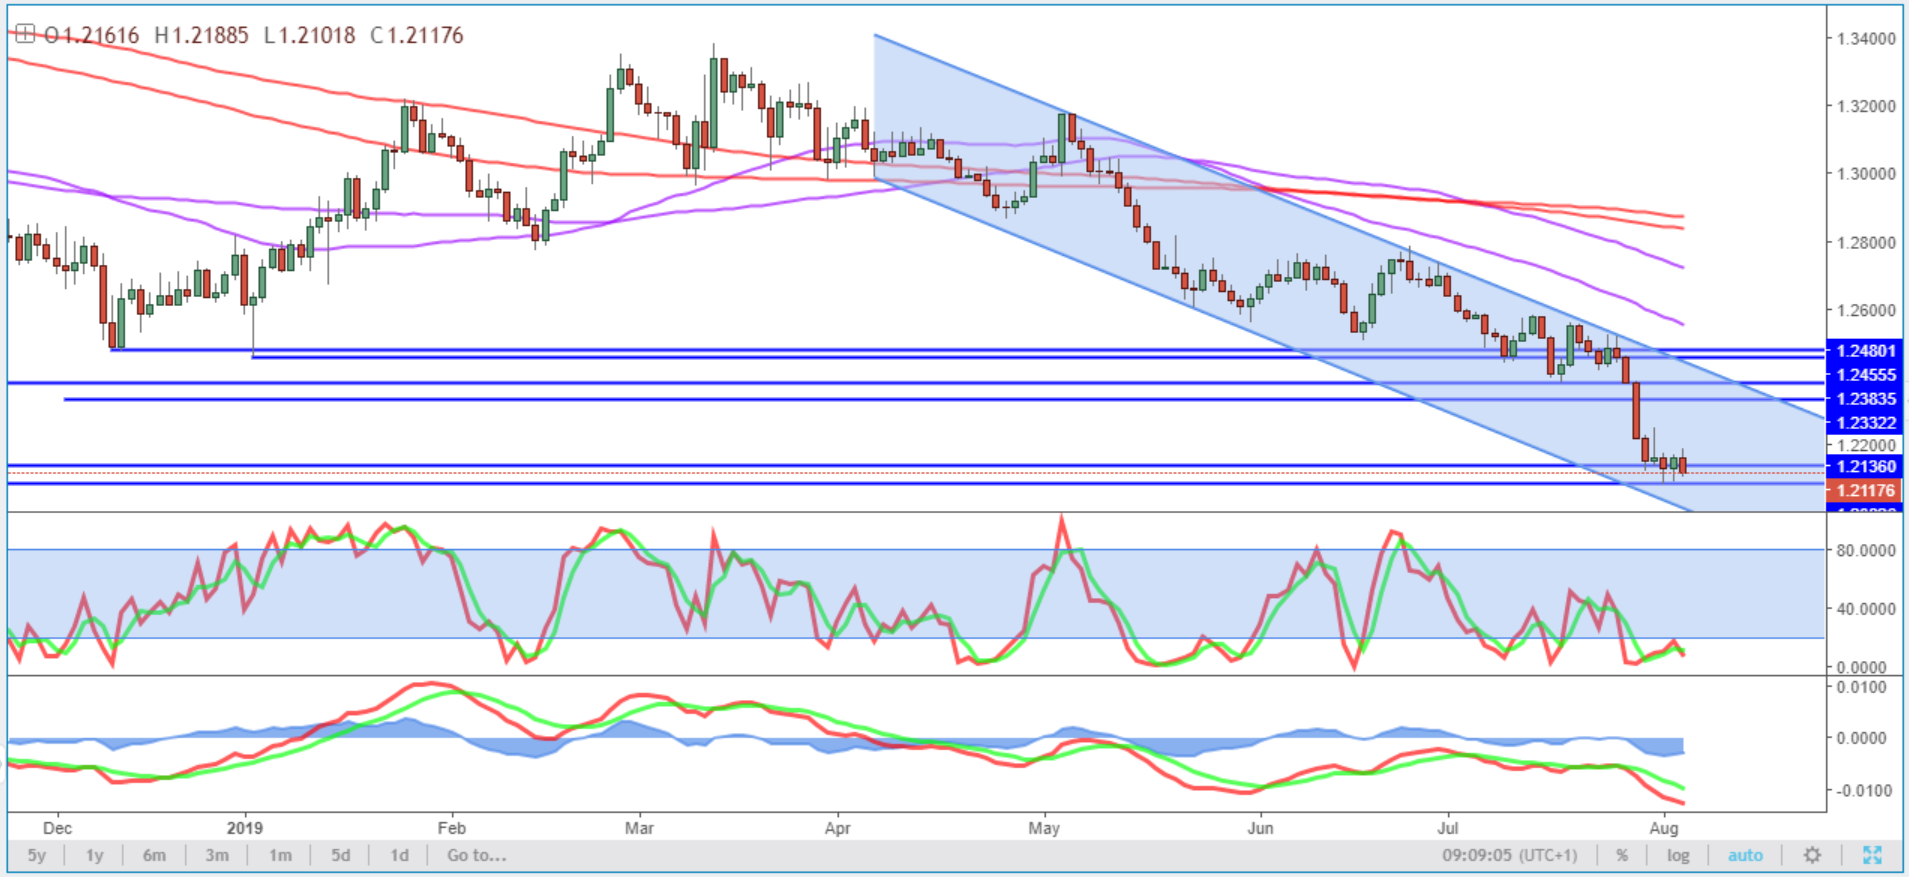Image resolution: width=1909 pixels, height=877 pixels.
Task: Set range to 1y
Action: pyautogui.click(x=94, y=855)
